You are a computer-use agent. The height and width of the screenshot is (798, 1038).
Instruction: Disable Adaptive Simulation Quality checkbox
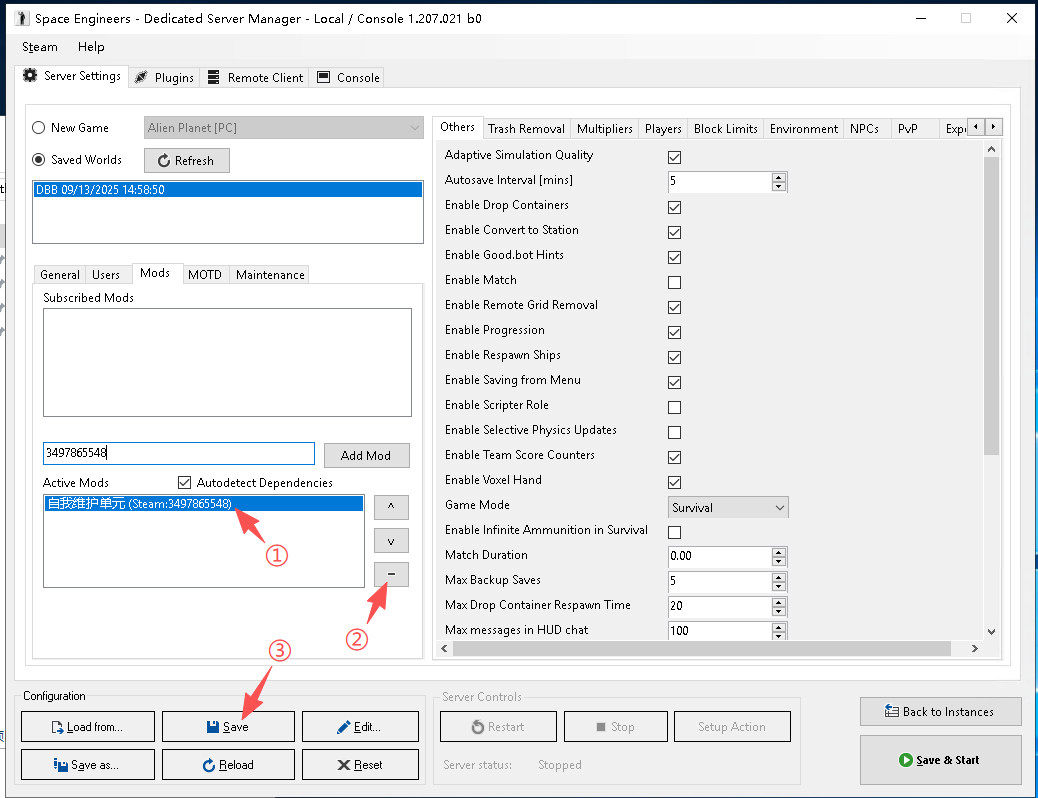674,157
